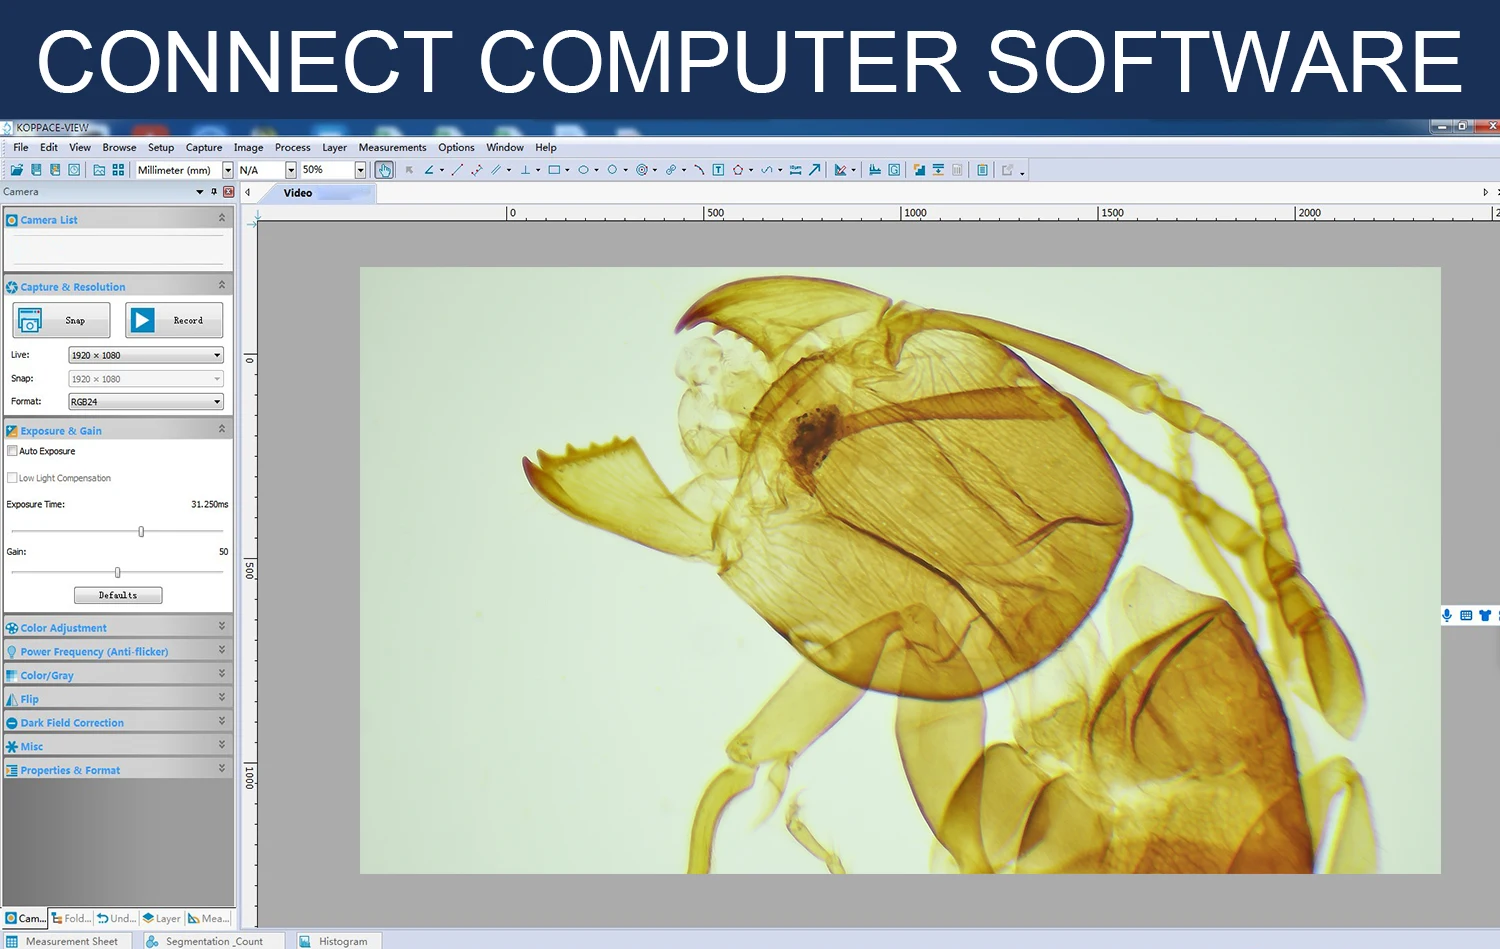Expand the Color Adjustment section
Viewport: 1500px width, 949px height.
click(118, 627)
